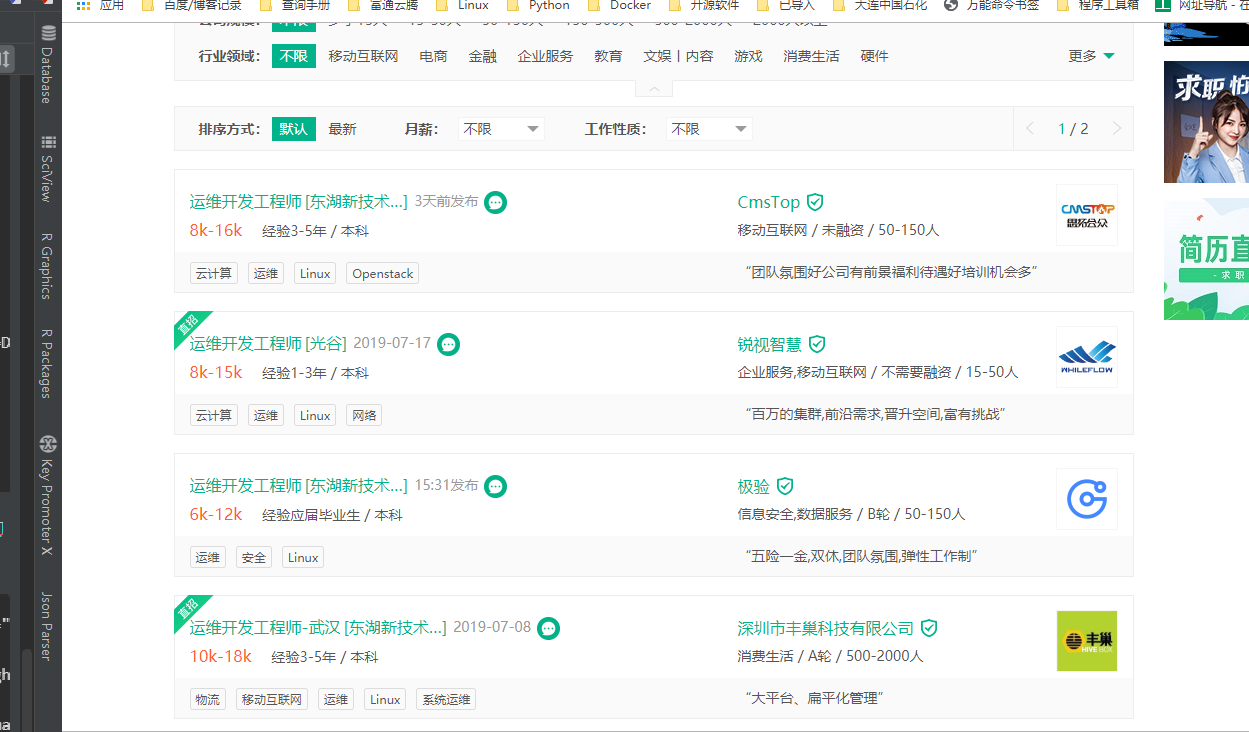Go to the next results page arrow
The height and width of the screenshot is (732, 1249).
1117,129
